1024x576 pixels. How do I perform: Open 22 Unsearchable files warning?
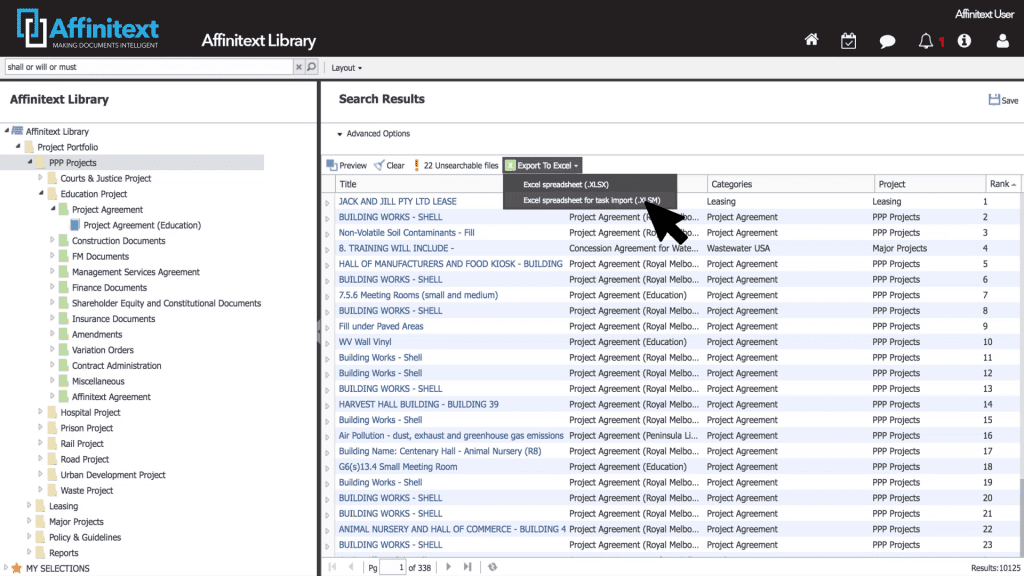456,165
